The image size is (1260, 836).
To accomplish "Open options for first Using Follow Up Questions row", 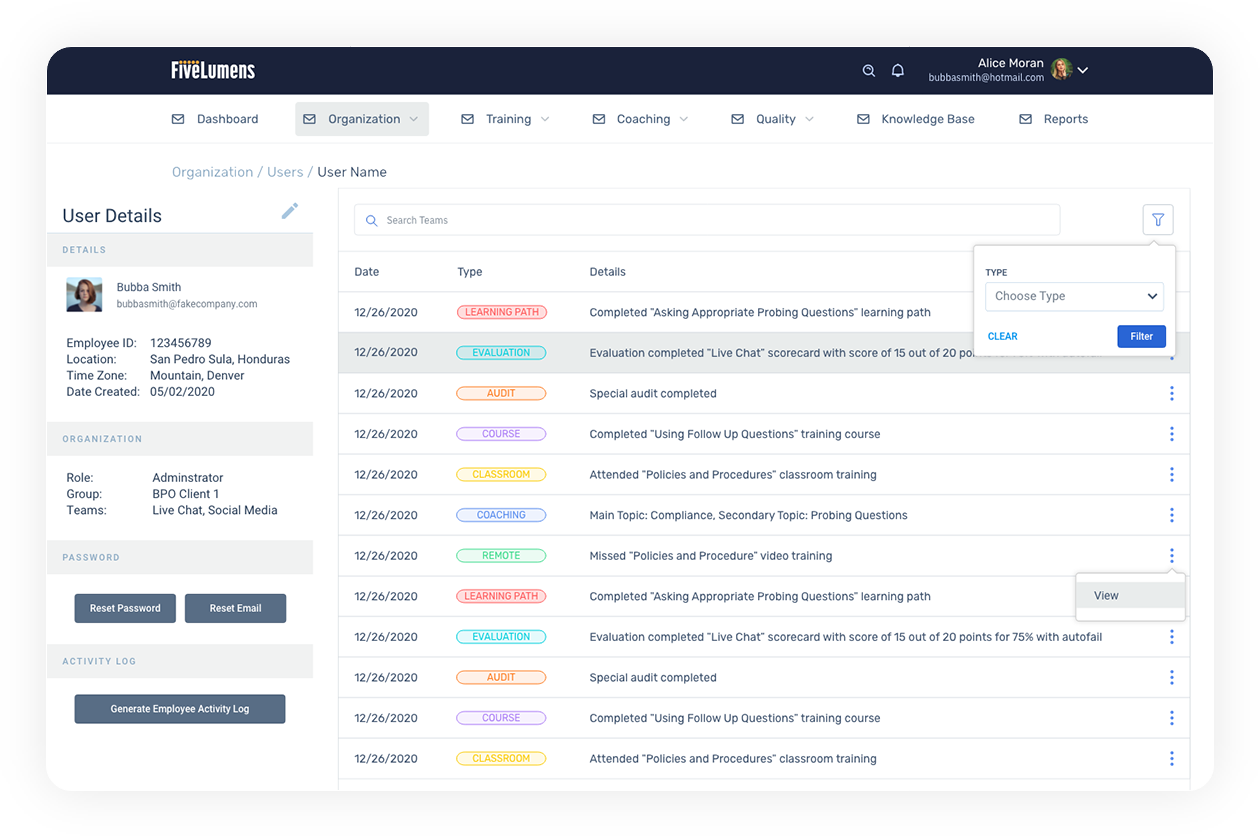I will click(x=1171, y=434).
